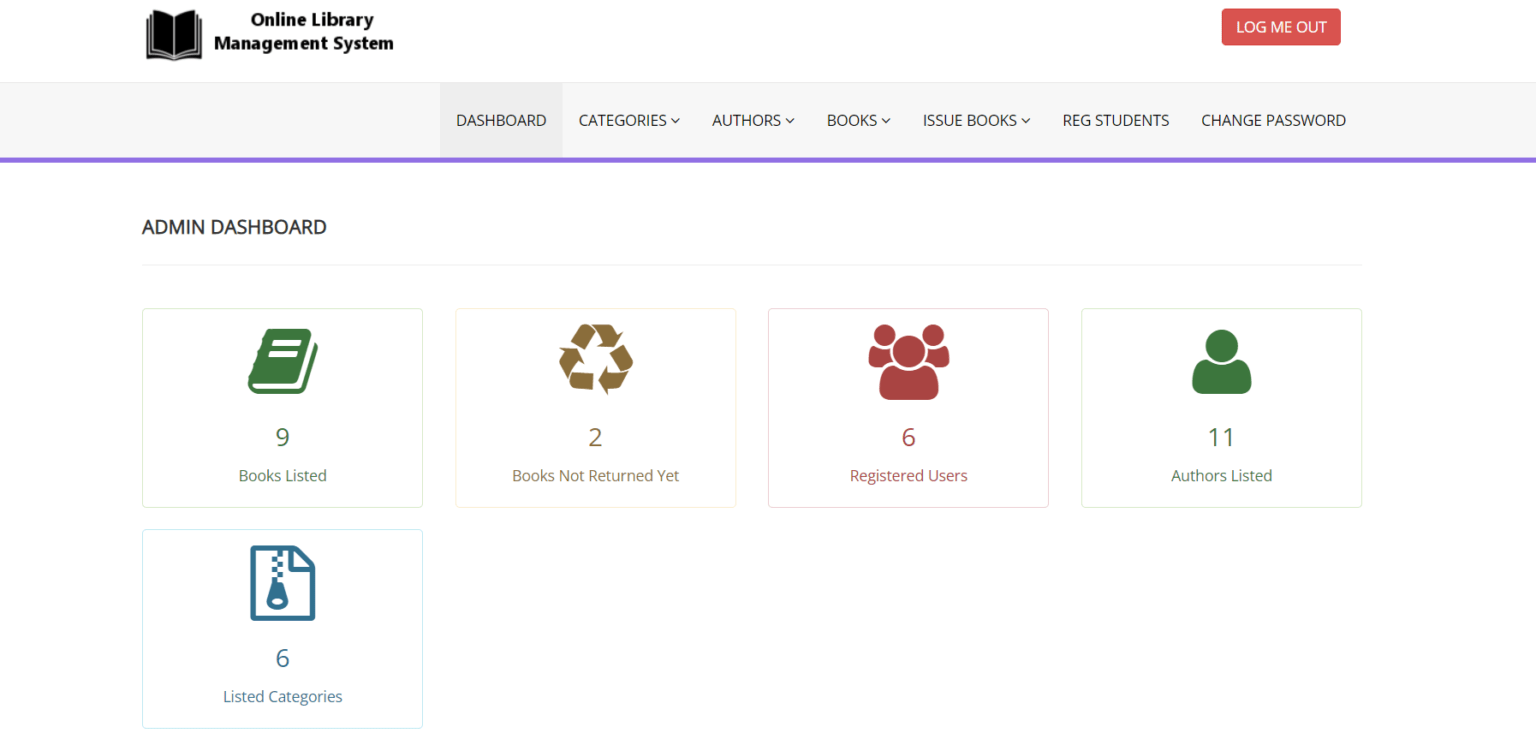Click the red users icon on the pink card
The height and width of the screenshot is (733, 1536).
[x=908, y=360]
